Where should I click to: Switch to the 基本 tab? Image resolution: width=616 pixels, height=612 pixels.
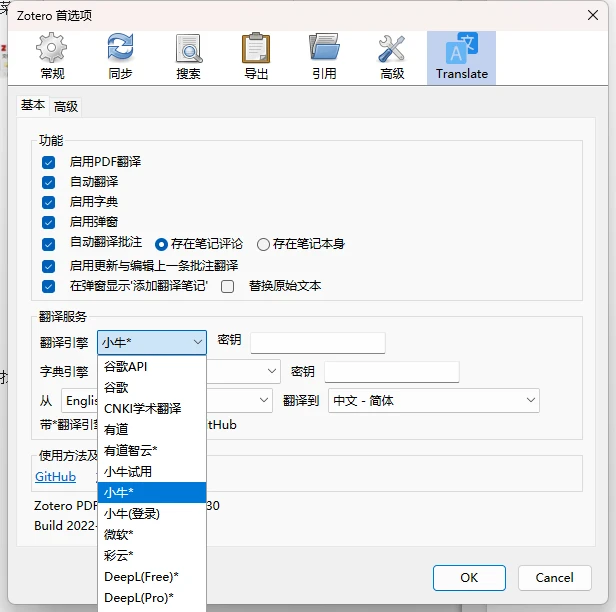click(x=33, y=105)
